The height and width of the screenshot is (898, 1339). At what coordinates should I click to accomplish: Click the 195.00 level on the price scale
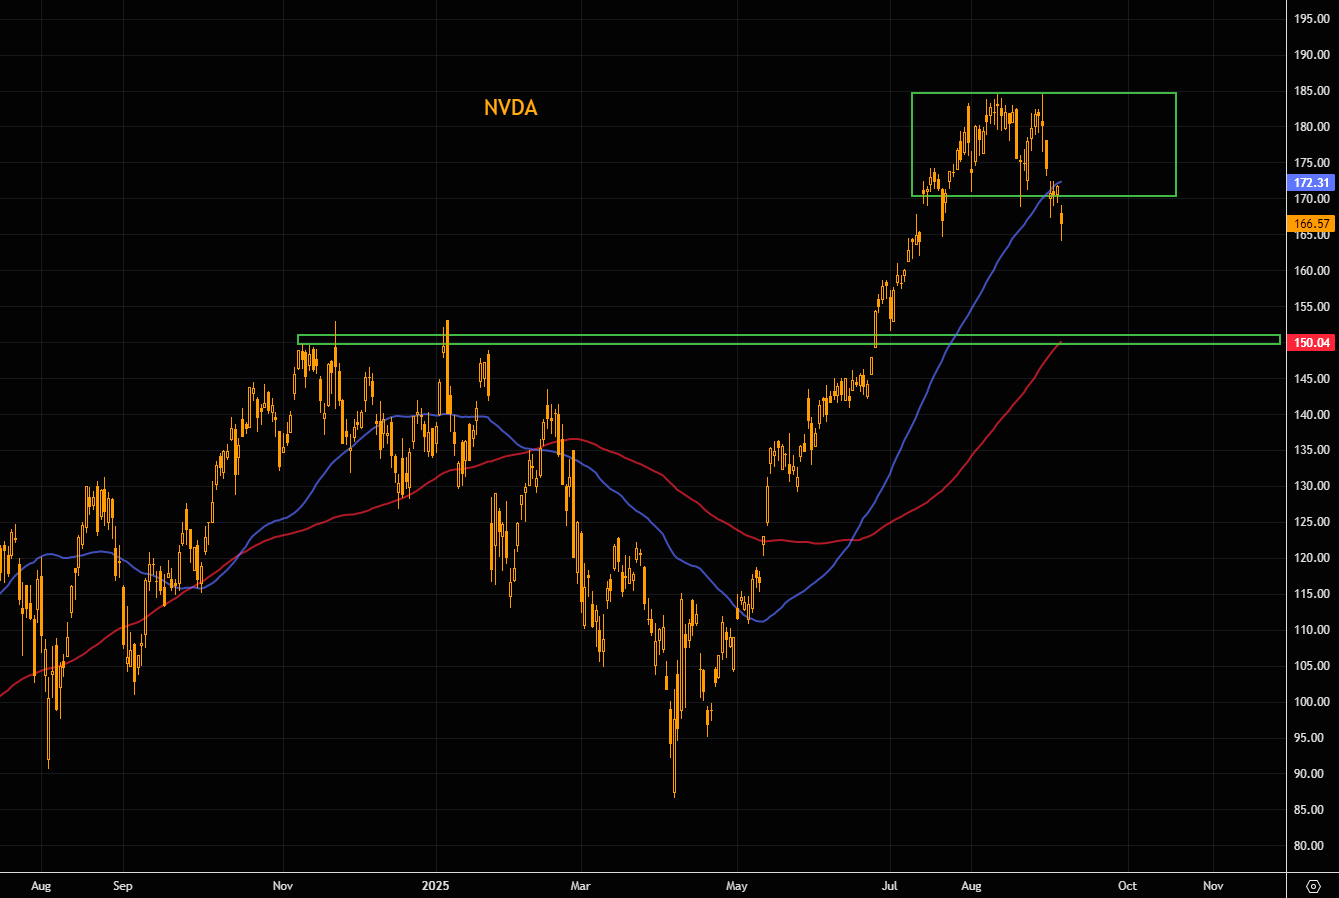click(x=1310, y=19)
